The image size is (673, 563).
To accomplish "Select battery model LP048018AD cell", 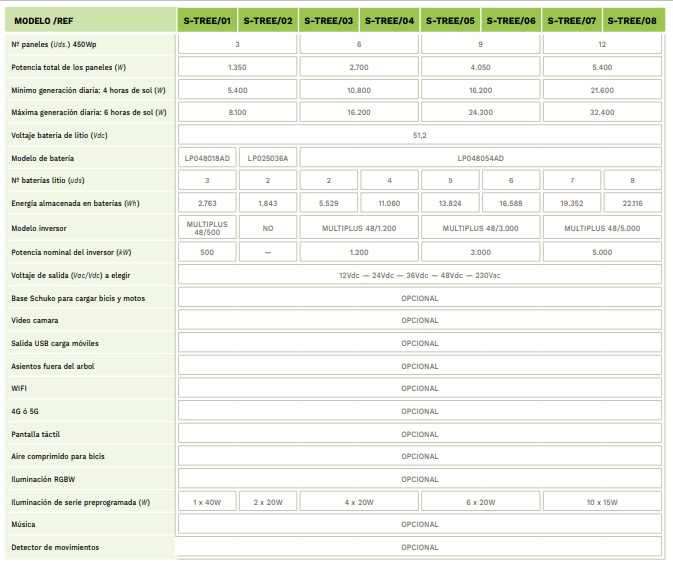I will [x=207, y=158].
